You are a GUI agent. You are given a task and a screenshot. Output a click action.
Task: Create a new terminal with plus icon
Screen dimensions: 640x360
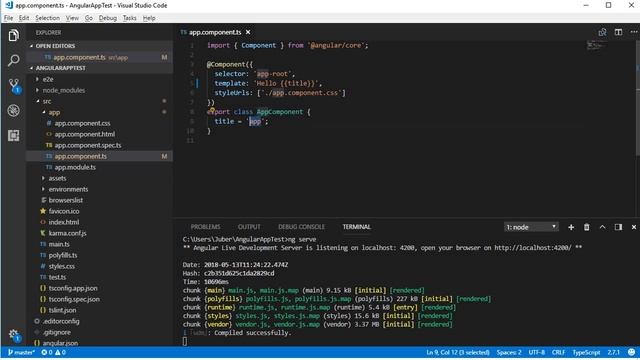pos(571,227)
